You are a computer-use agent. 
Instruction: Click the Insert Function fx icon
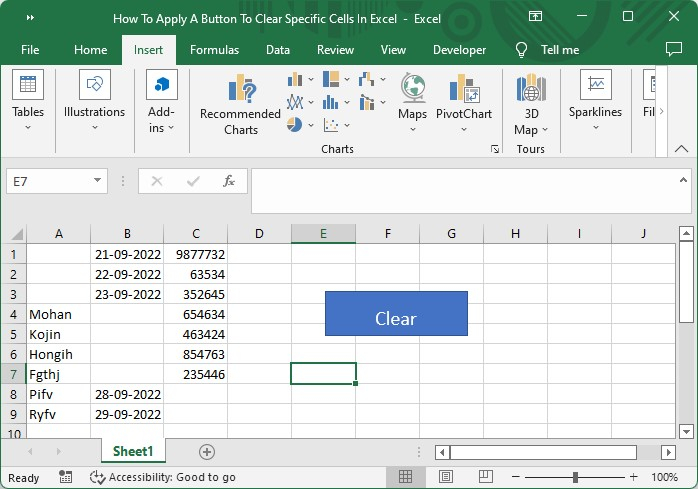point(228,181)
